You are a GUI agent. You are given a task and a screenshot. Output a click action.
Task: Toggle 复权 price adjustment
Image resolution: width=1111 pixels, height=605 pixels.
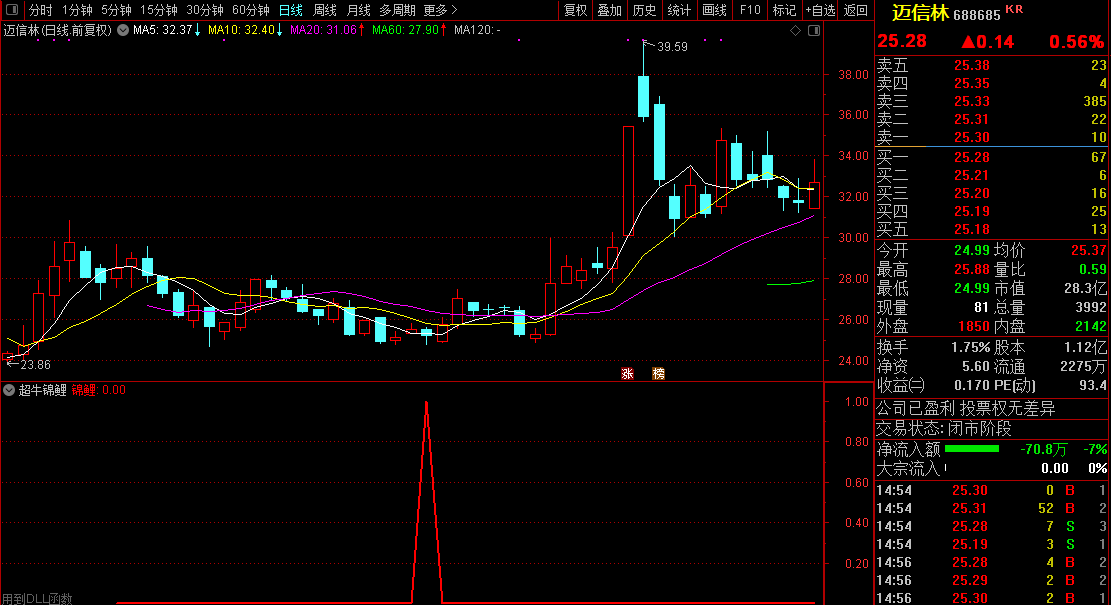576,10
